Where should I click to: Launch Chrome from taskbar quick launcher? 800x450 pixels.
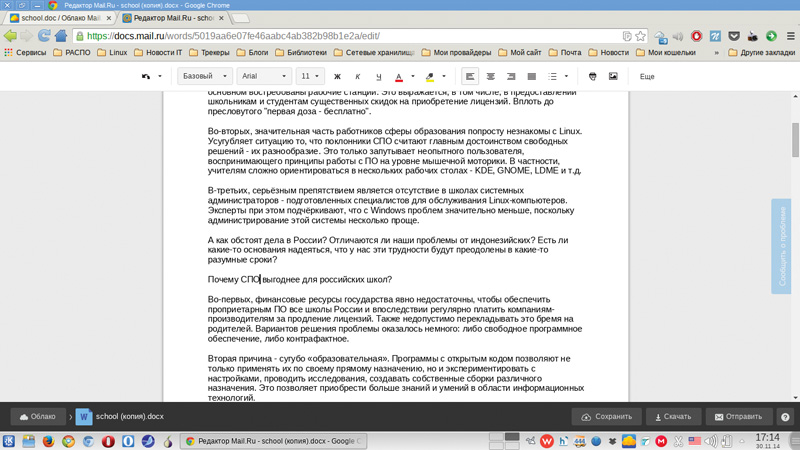click(x=68, y=441)
